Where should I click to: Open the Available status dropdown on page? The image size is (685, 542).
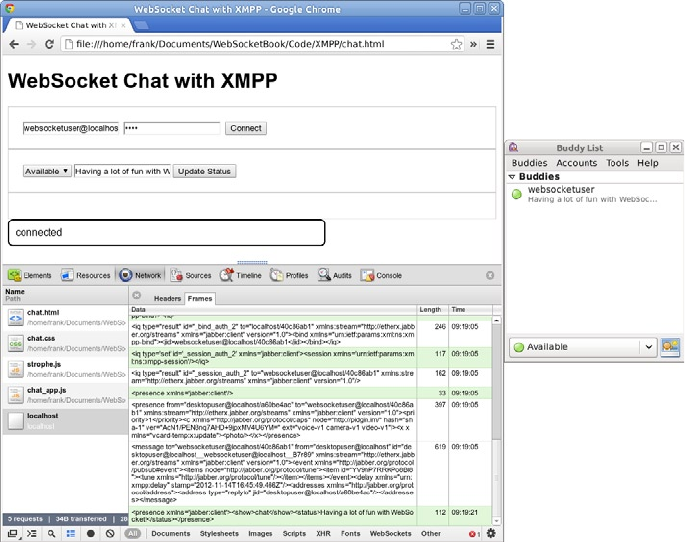pos(47,171)
